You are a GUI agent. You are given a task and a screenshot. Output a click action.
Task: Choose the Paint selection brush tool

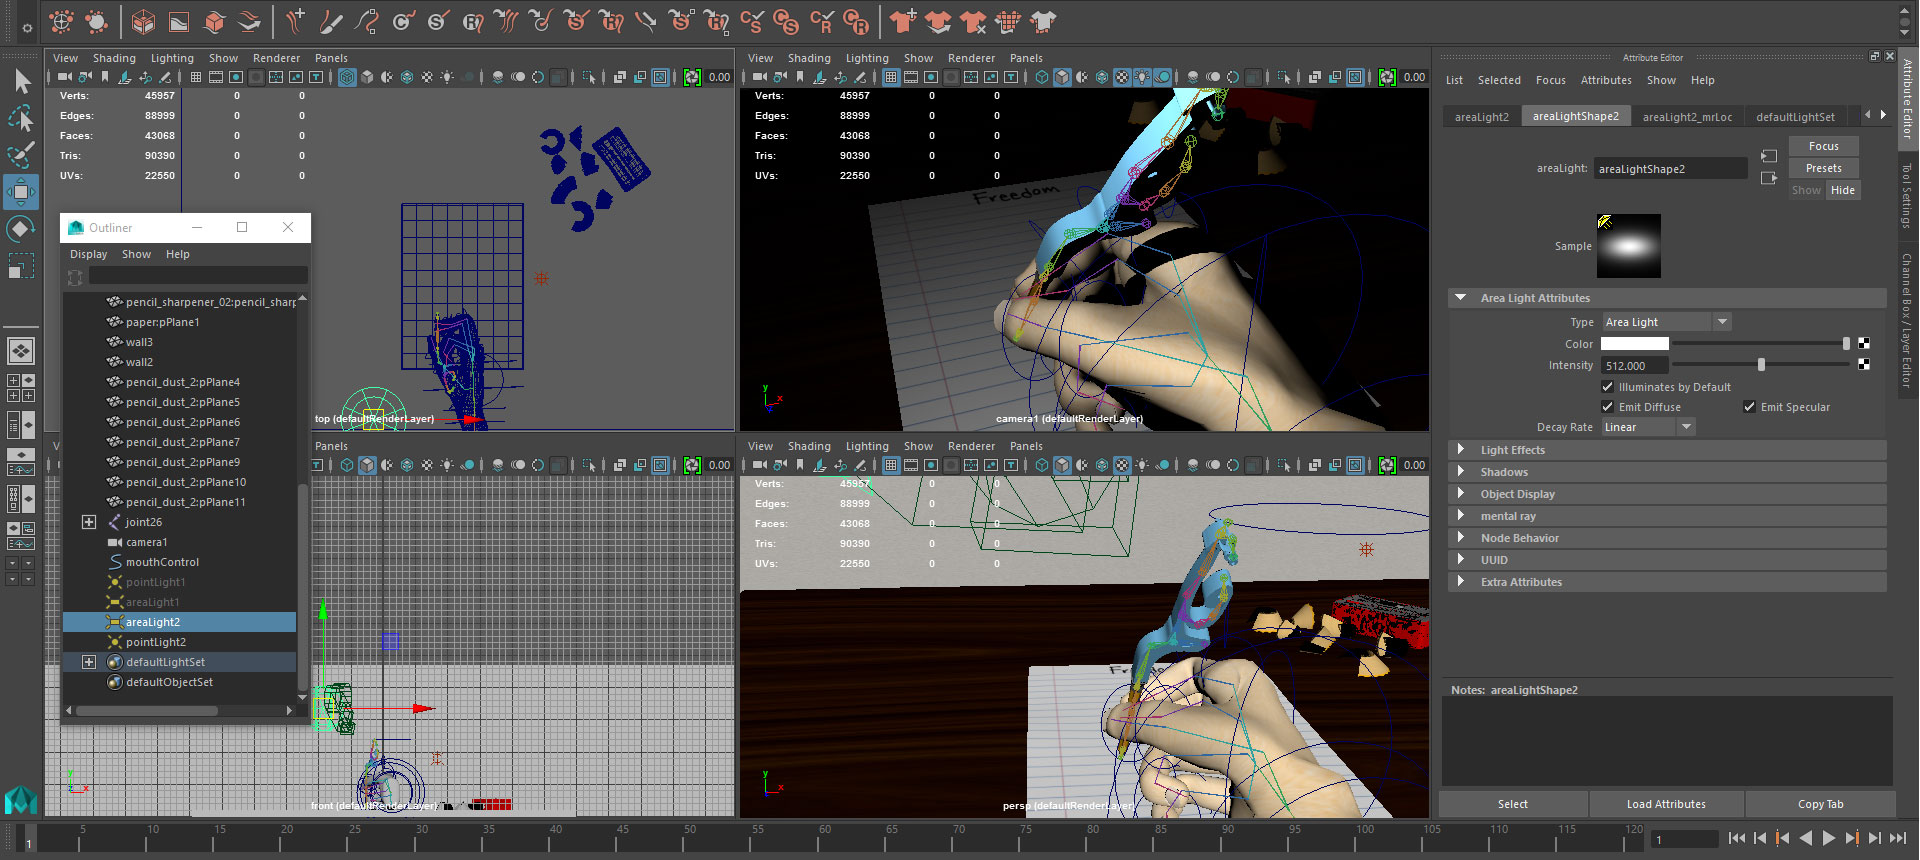pyautogui.click(x=21, y=155)
